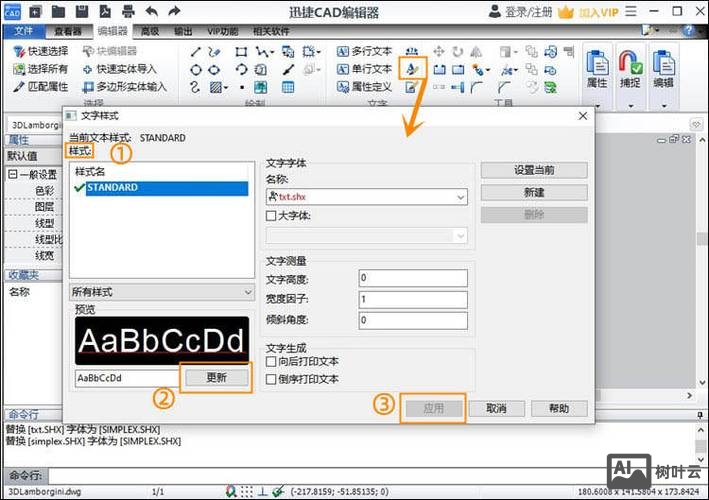The height and width of the screenshot is (500, 709).
Task: Select the Spline curve tool
Action: pyautogui.click(x=195, y=87)
